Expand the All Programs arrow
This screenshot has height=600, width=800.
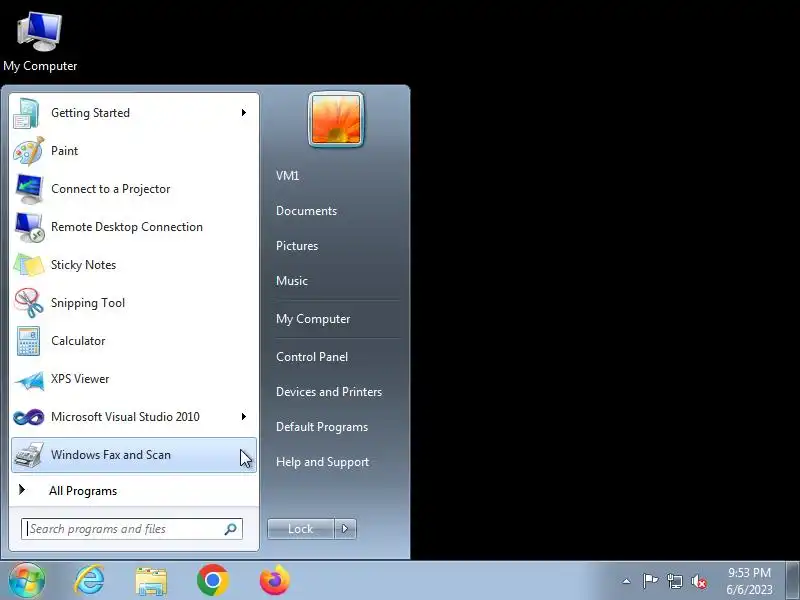[21, 490]
